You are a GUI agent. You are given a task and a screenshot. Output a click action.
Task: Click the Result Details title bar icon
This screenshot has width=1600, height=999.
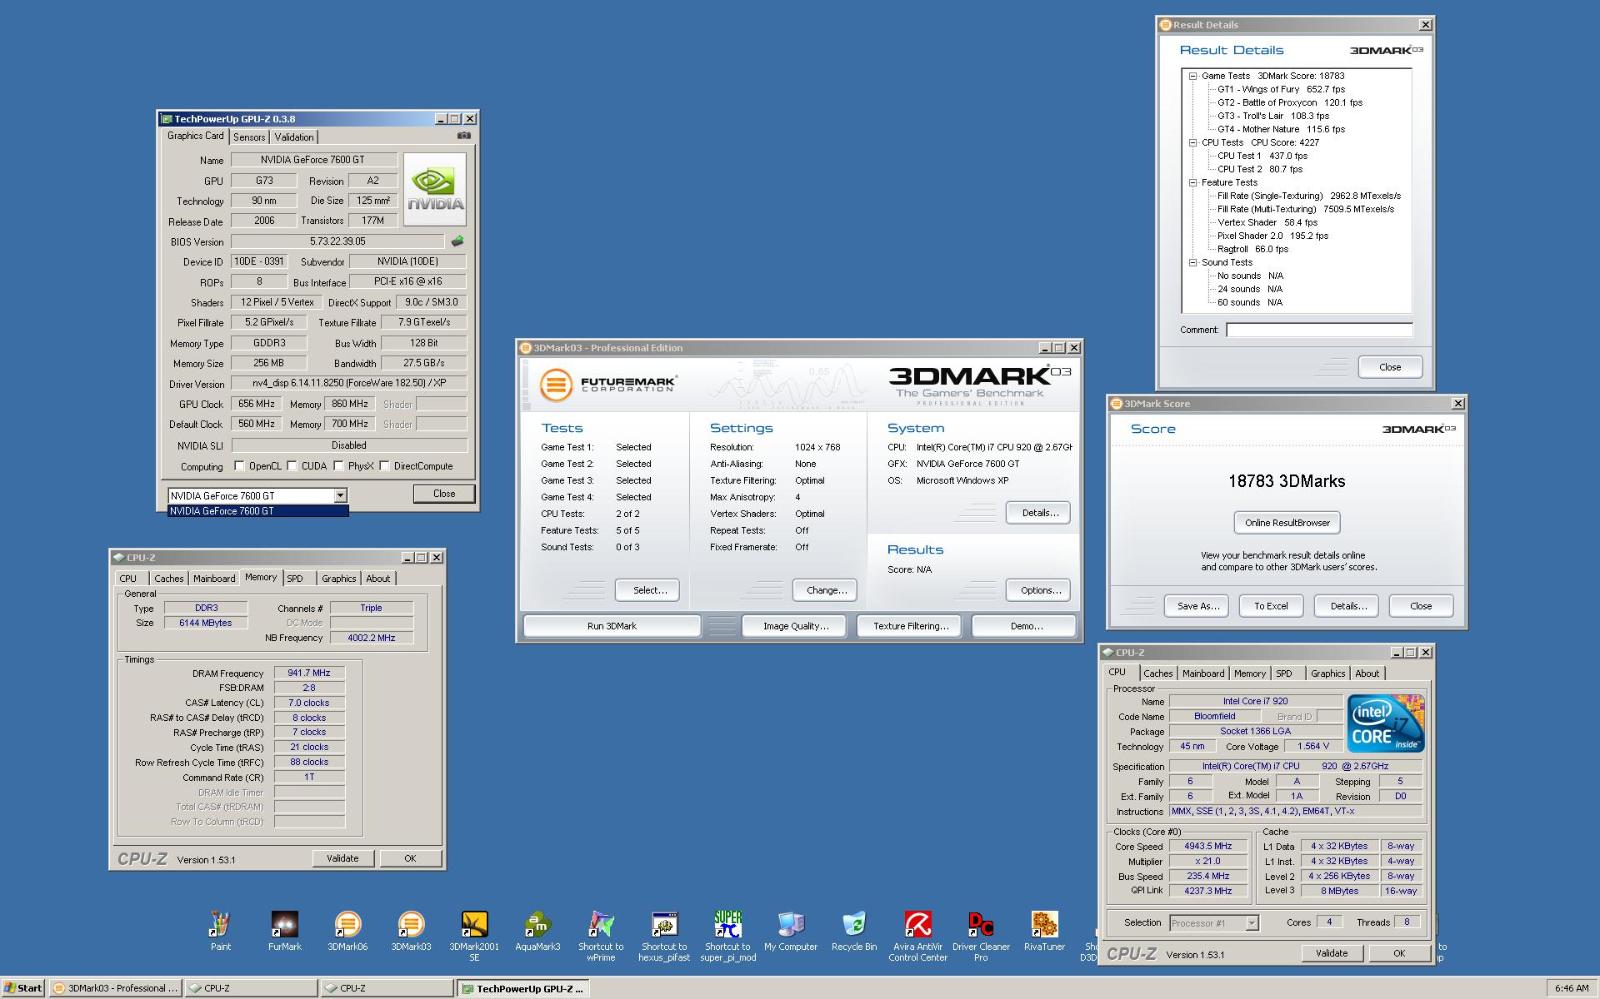[x=1166, y=25]
